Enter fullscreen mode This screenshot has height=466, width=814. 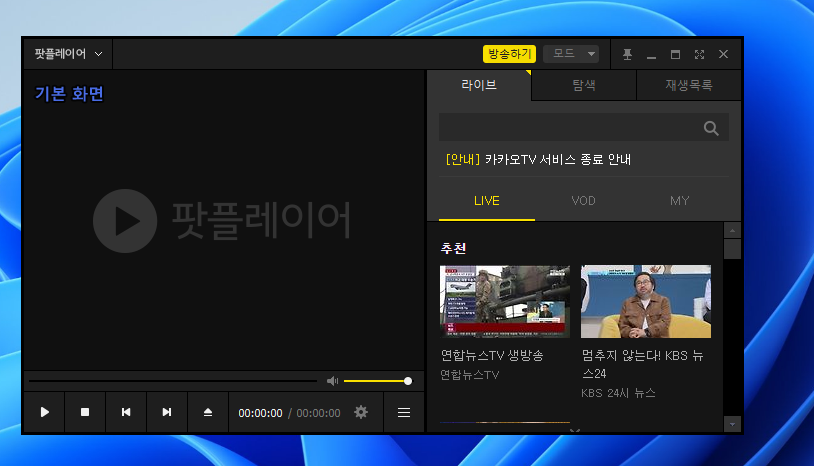pyautogui.click(x=699, y=54)
